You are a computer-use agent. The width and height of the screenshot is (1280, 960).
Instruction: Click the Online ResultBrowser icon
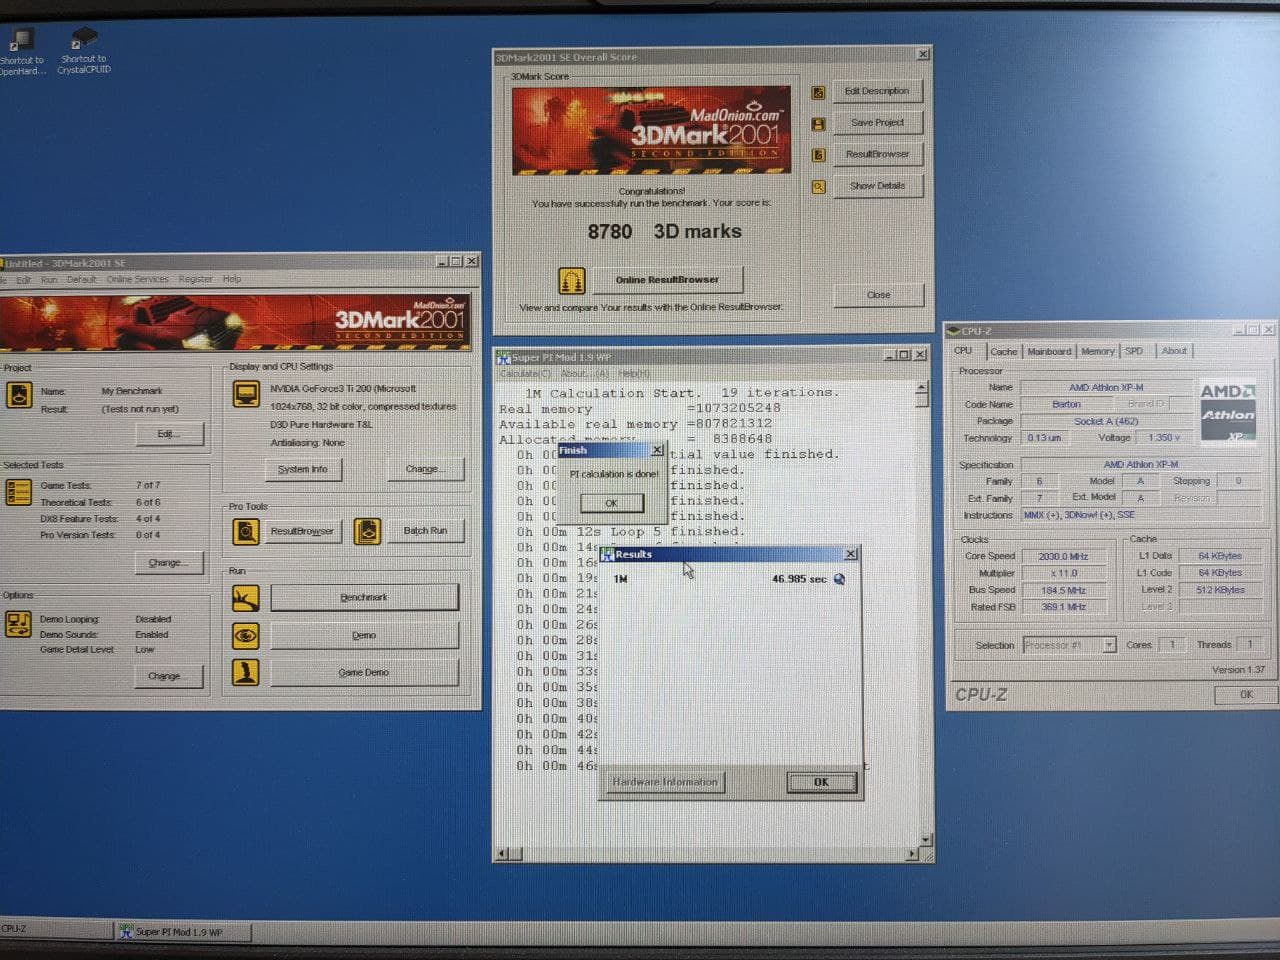click(571, 281)
